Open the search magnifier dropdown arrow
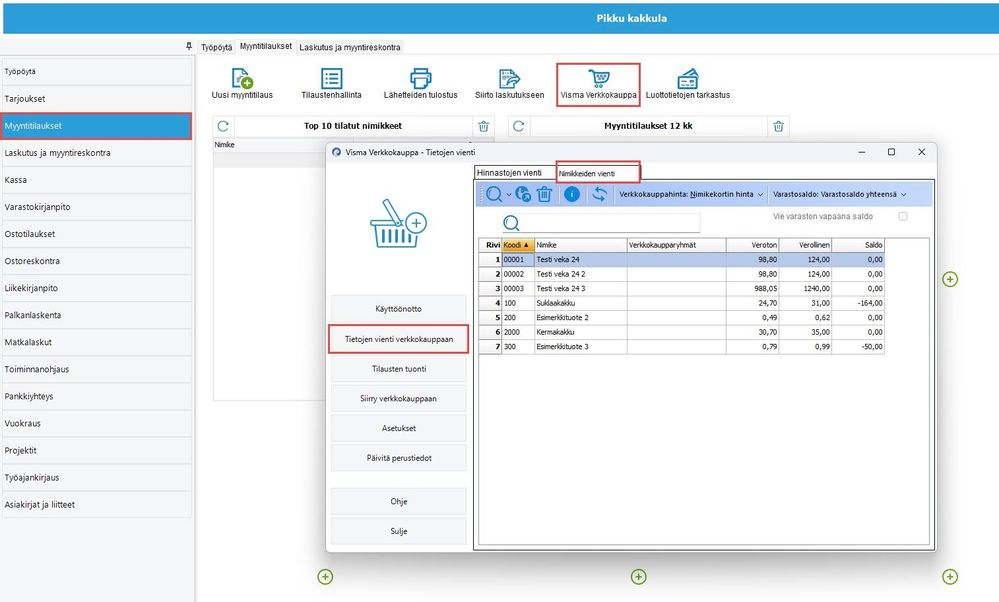 (509, 195)
